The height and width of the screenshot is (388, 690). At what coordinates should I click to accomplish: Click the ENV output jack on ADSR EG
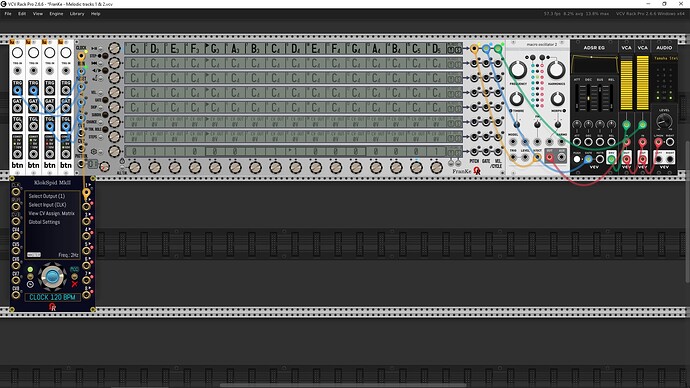click(611, 159)
